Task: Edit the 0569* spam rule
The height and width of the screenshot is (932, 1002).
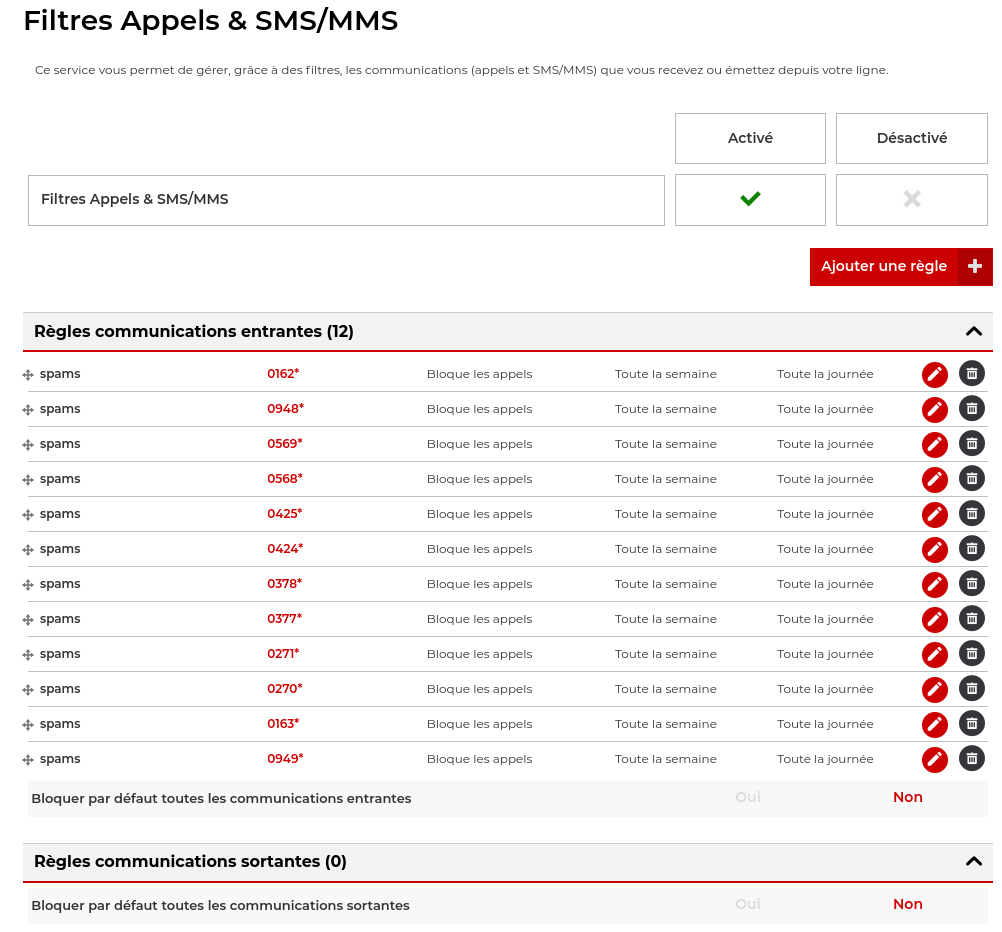Action: point(934,445)
